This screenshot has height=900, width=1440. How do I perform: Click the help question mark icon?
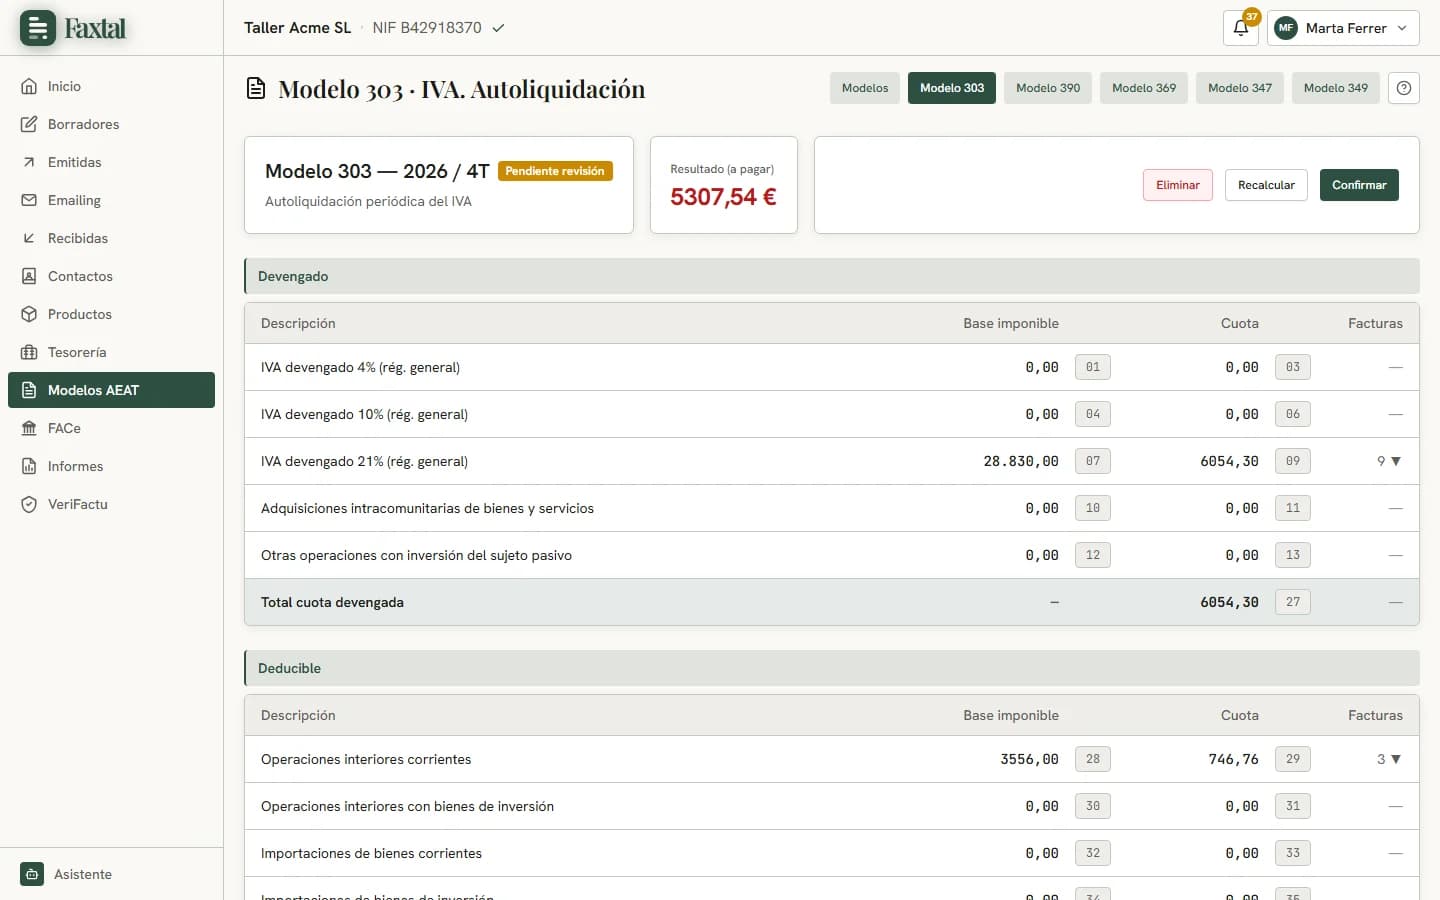(1404, 88)
